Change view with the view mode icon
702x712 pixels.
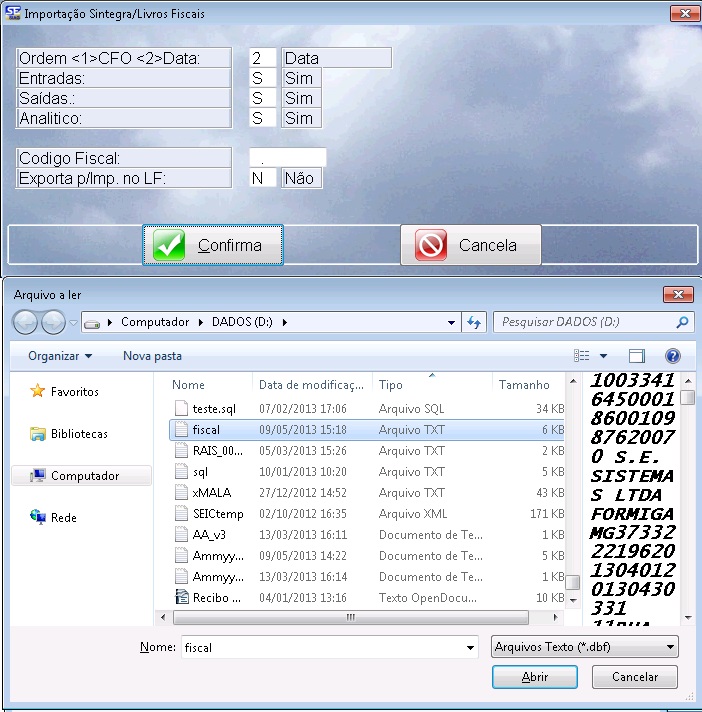coord(582,356)
